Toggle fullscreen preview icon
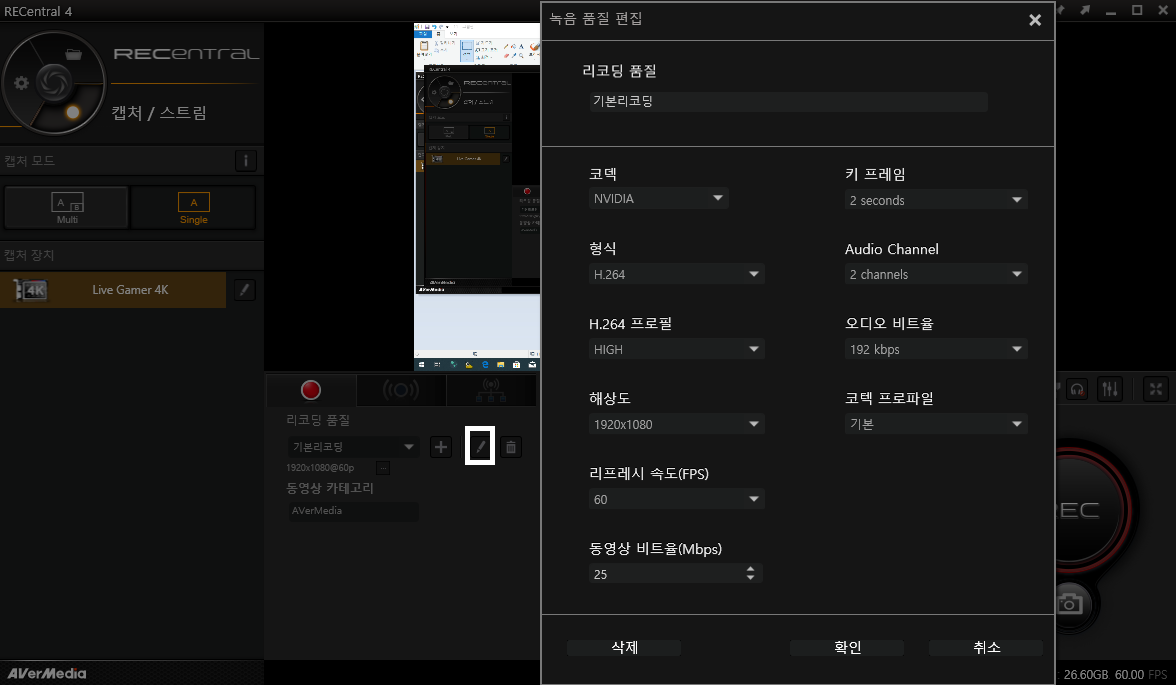Image resolution: width=1176 pixels, height=685 pixels. click(x=1156, y=389)
